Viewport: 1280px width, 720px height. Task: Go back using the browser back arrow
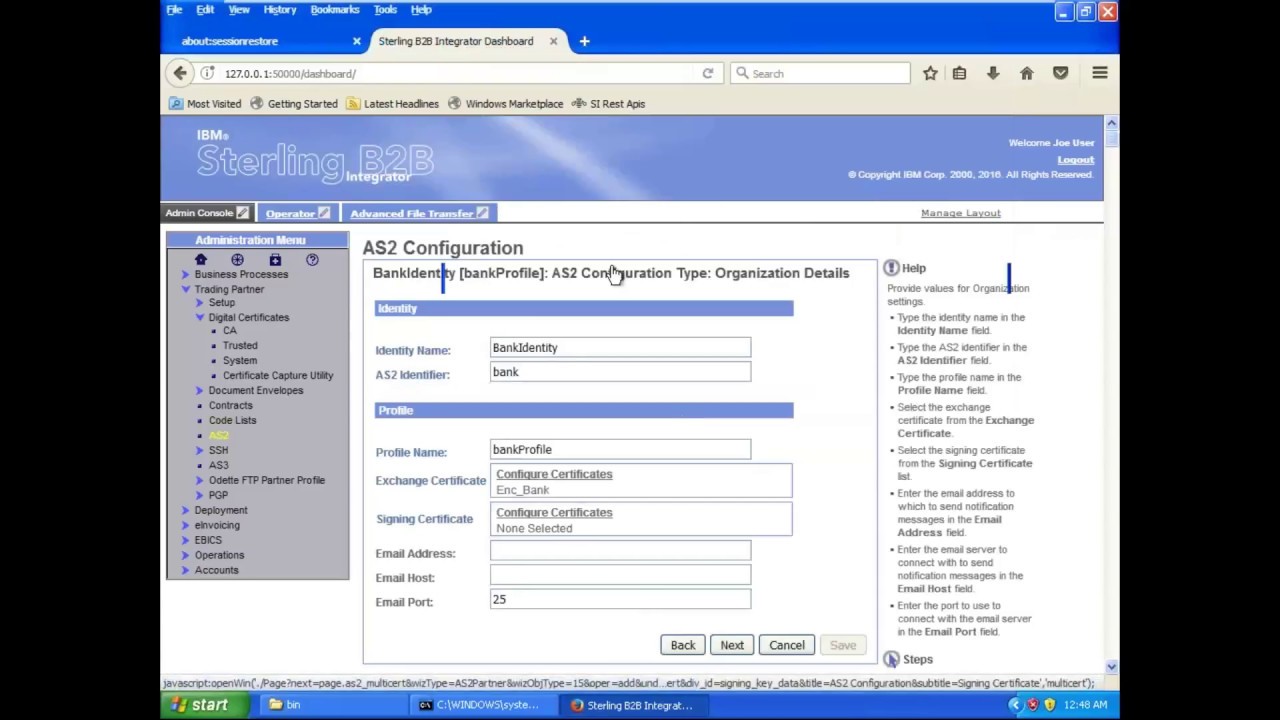(x=180, y=73)
